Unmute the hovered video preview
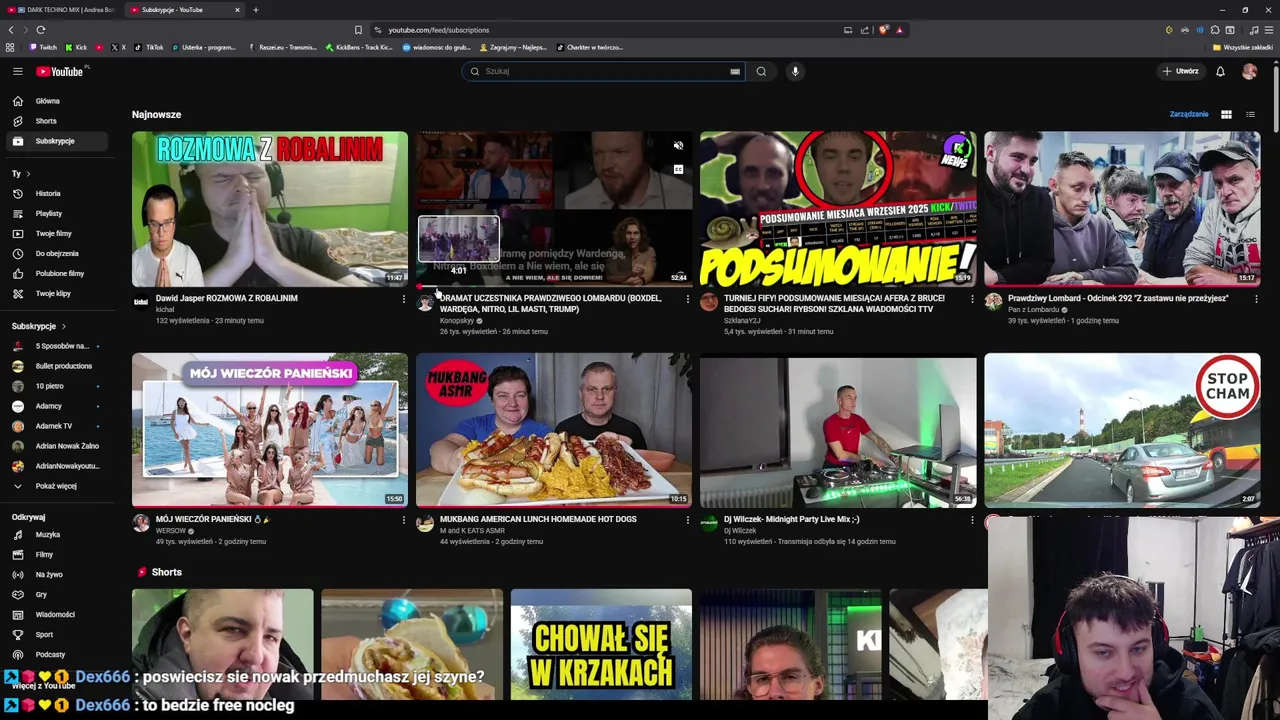1280x720 pixels. click(678, 146)
